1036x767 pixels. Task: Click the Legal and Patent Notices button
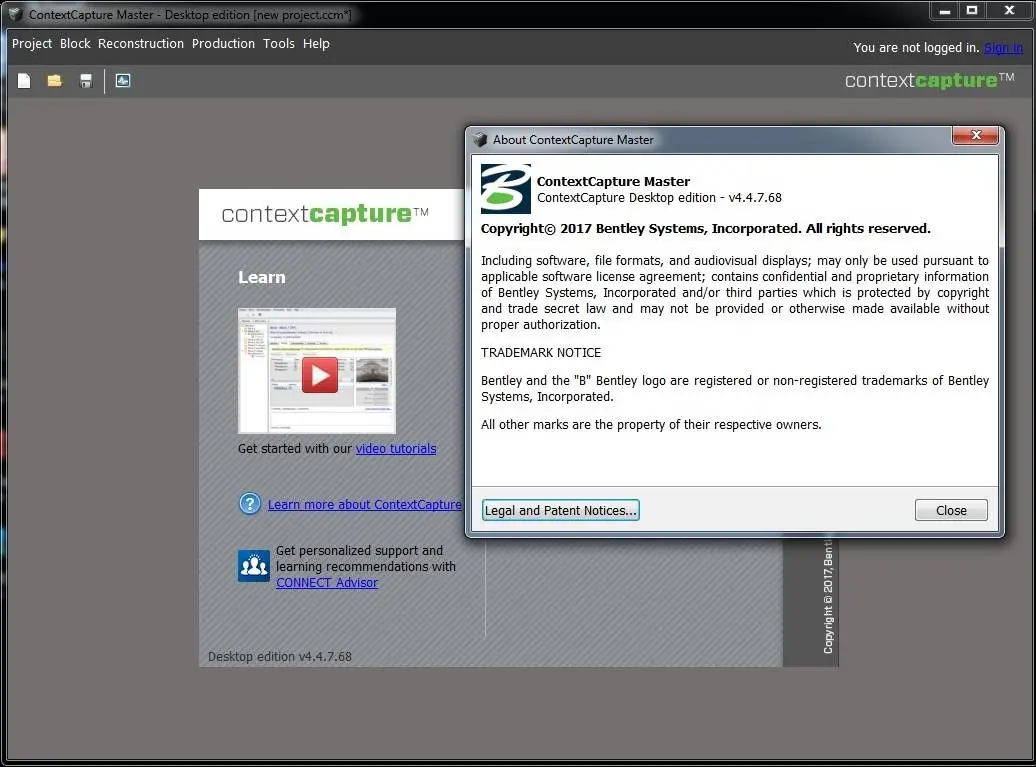(x=560, y=510)
